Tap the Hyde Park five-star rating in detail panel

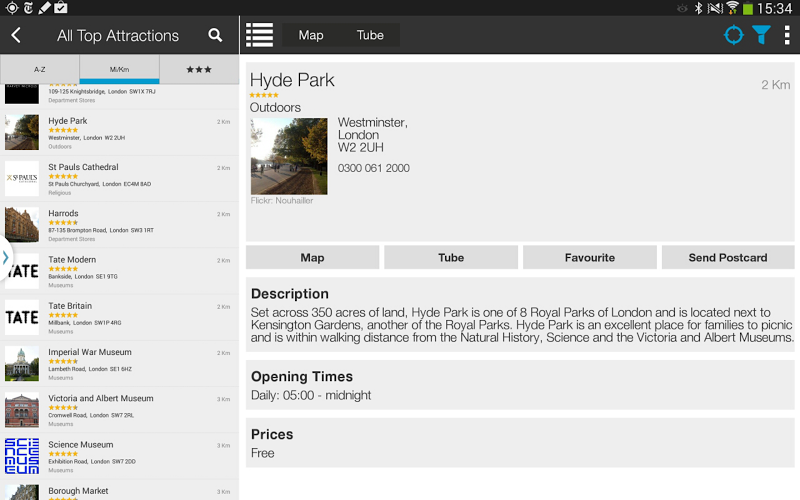(264, 95)
